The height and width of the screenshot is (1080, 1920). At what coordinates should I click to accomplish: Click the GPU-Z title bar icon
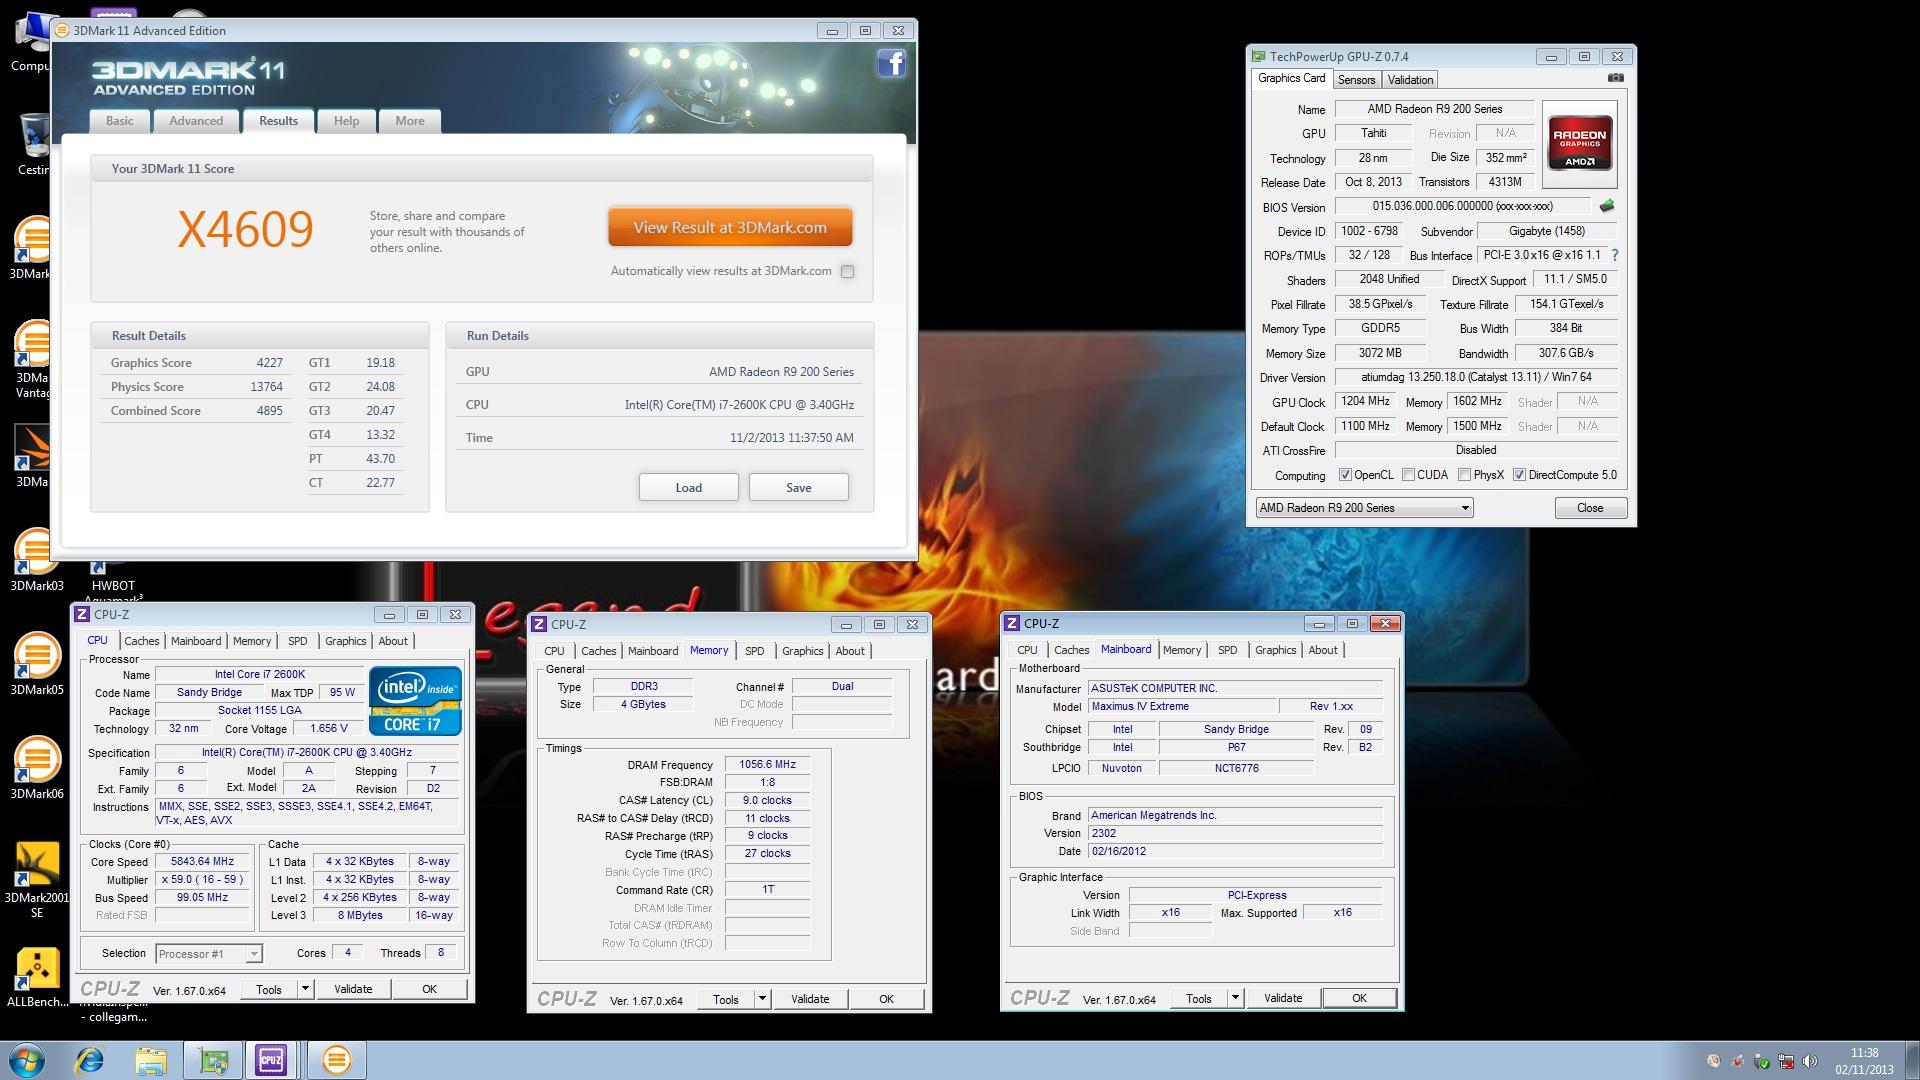point(1258,56)
